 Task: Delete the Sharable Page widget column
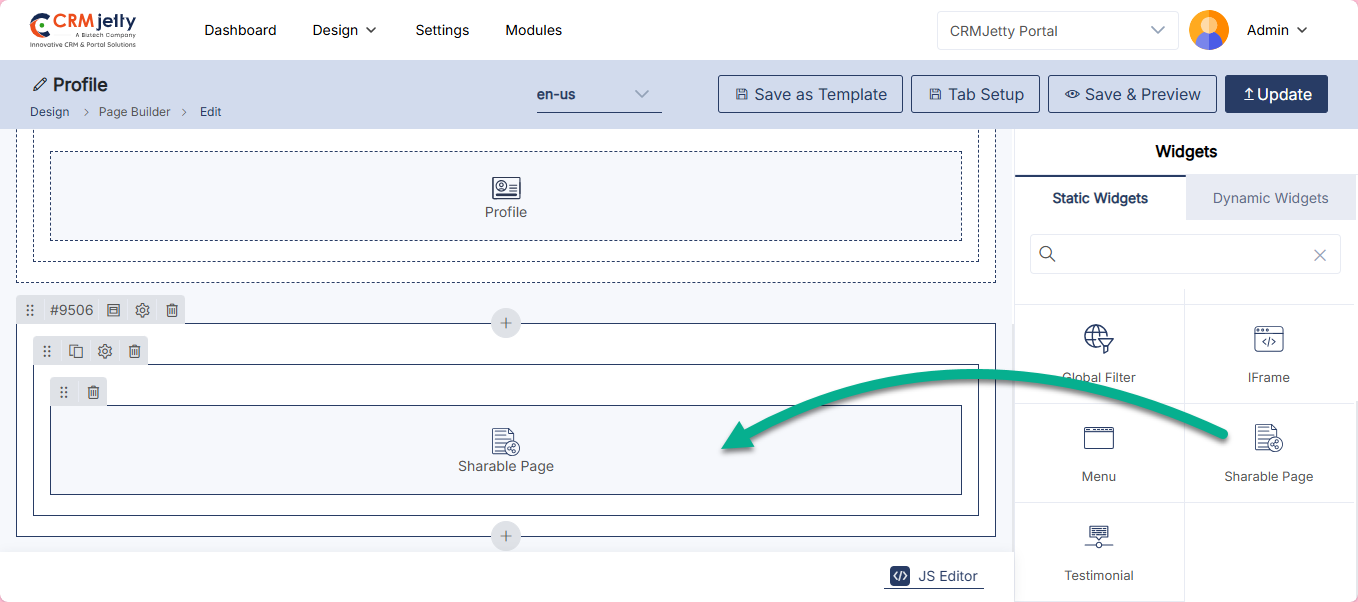tap(93, 392)
